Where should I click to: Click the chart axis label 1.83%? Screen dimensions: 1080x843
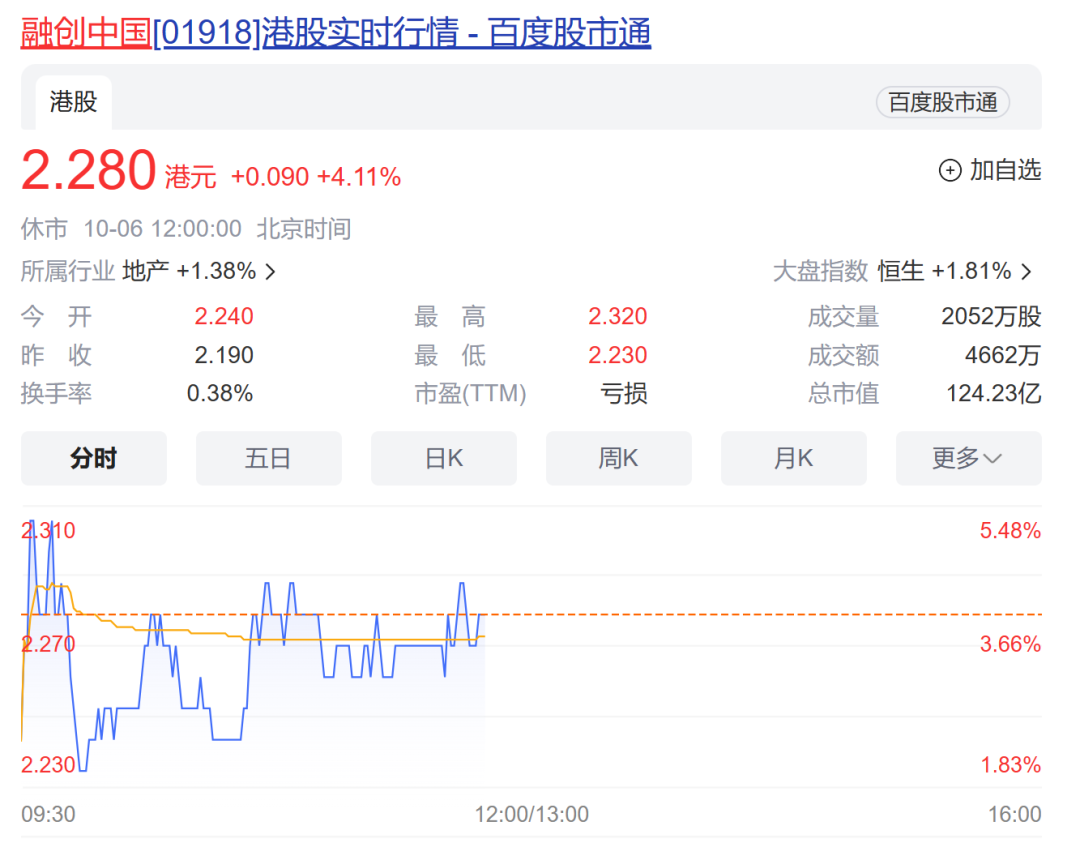[1010, 764]
